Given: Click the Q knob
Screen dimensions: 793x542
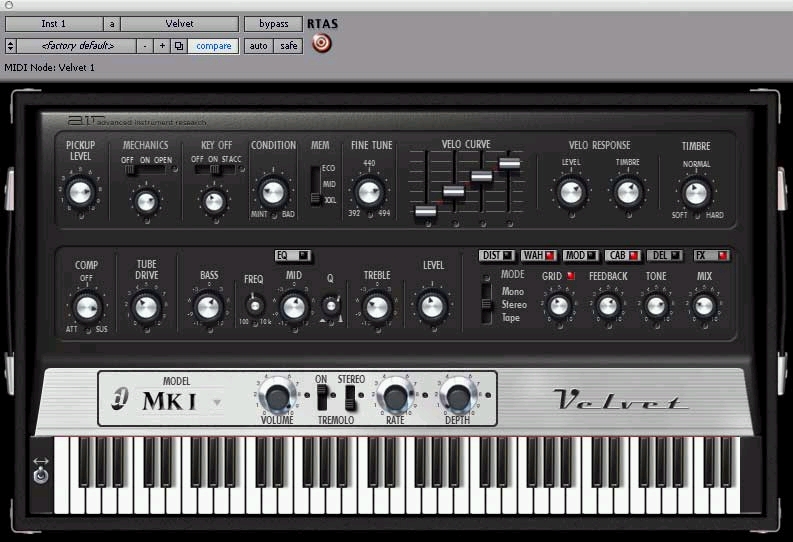Looking at the screenshot, I should click(x=331, y=305).
